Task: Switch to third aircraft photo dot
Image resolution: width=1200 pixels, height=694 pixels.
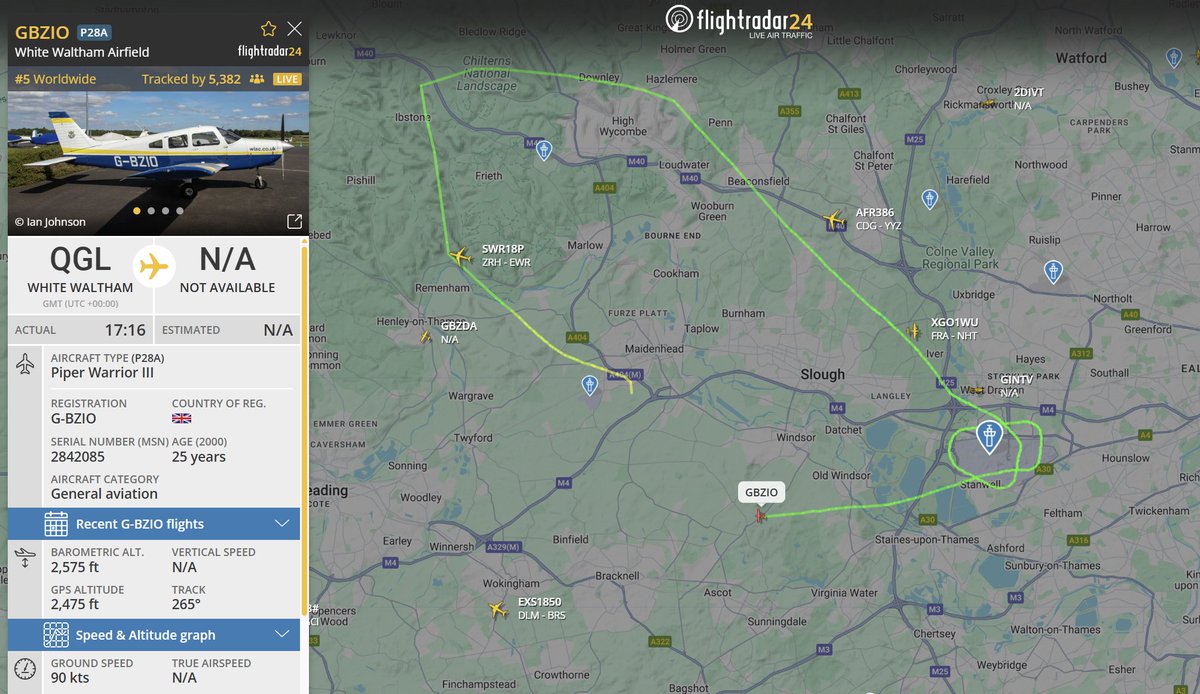Action: tap(165, 211)
